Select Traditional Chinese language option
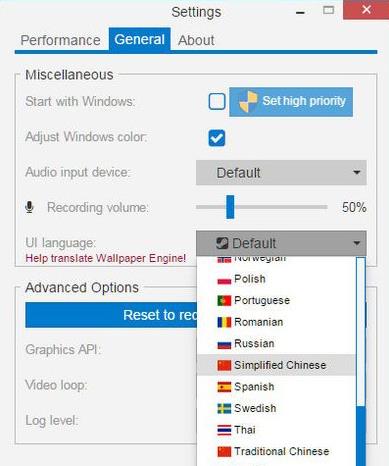The height and width of the screenshot is (466, 389). coord(276,451)
